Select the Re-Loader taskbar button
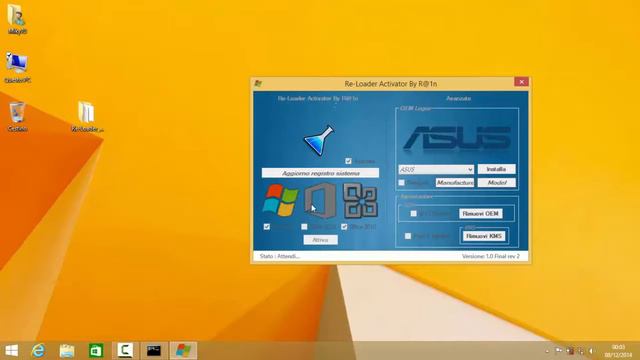The height and width of the screenshot is (360, 640). 183,351
